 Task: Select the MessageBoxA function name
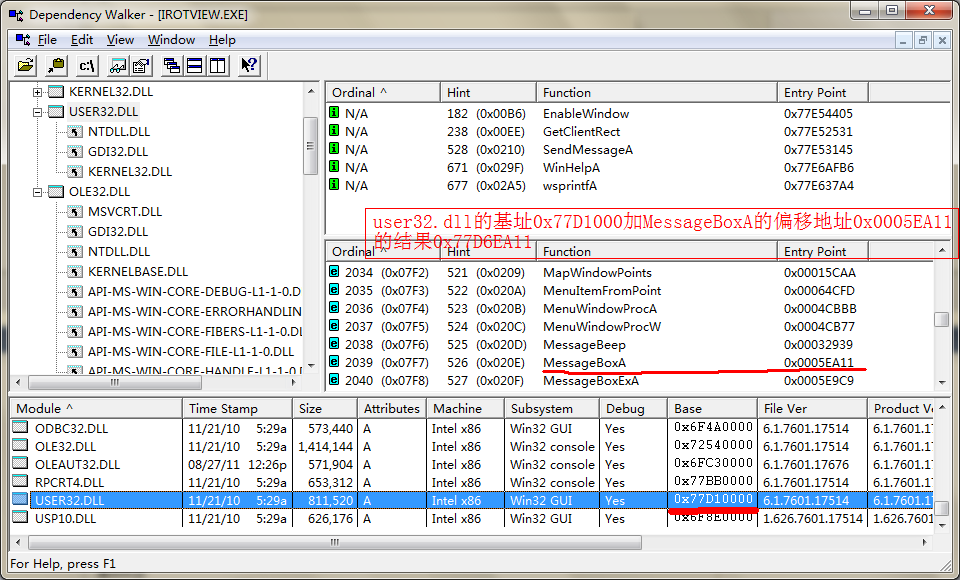tap(584, 363)
